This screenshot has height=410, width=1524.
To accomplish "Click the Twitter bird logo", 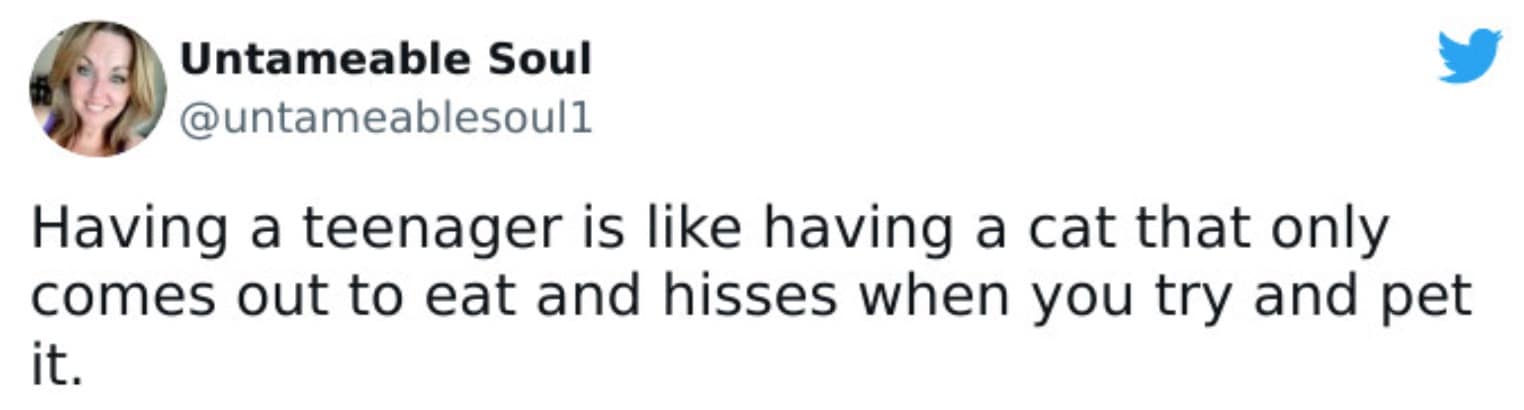I will point(1469,56).
